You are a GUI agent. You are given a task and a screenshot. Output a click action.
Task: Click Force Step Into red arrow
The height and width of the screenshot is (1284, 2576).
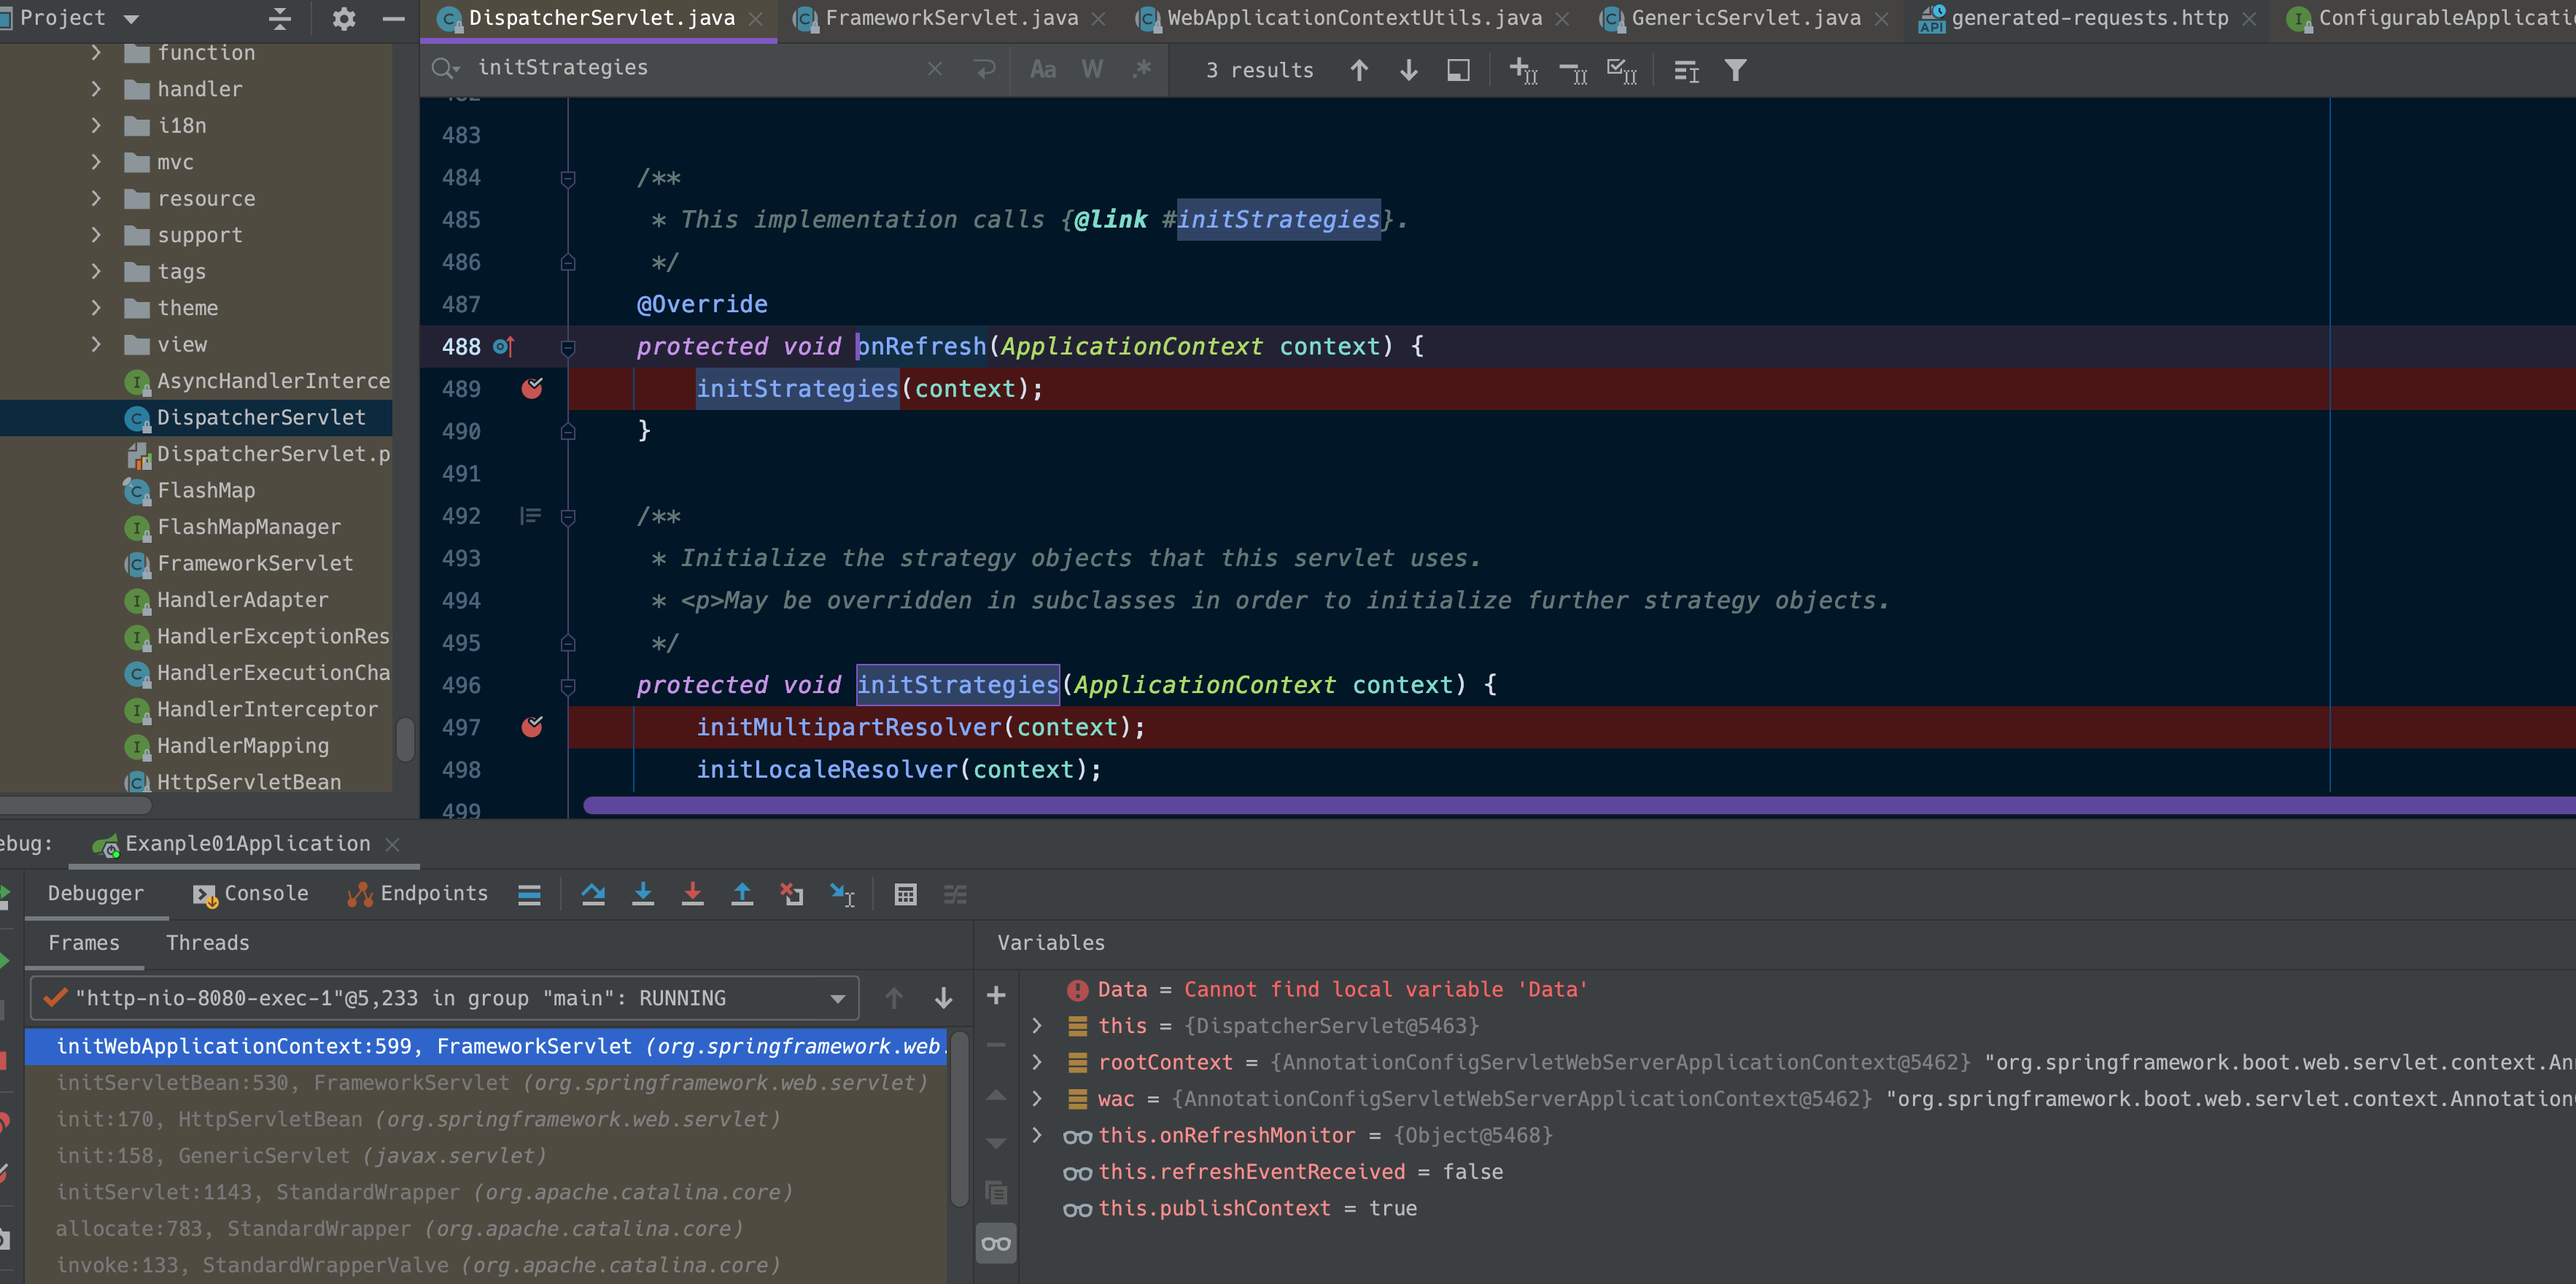[x=692, y=894]
